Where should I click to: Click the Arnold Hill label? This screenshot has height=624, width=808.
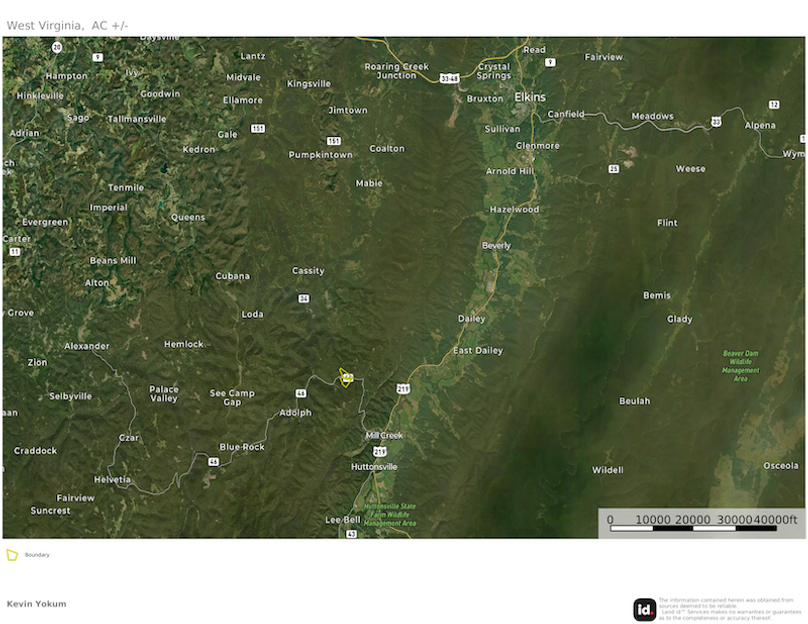510,172
